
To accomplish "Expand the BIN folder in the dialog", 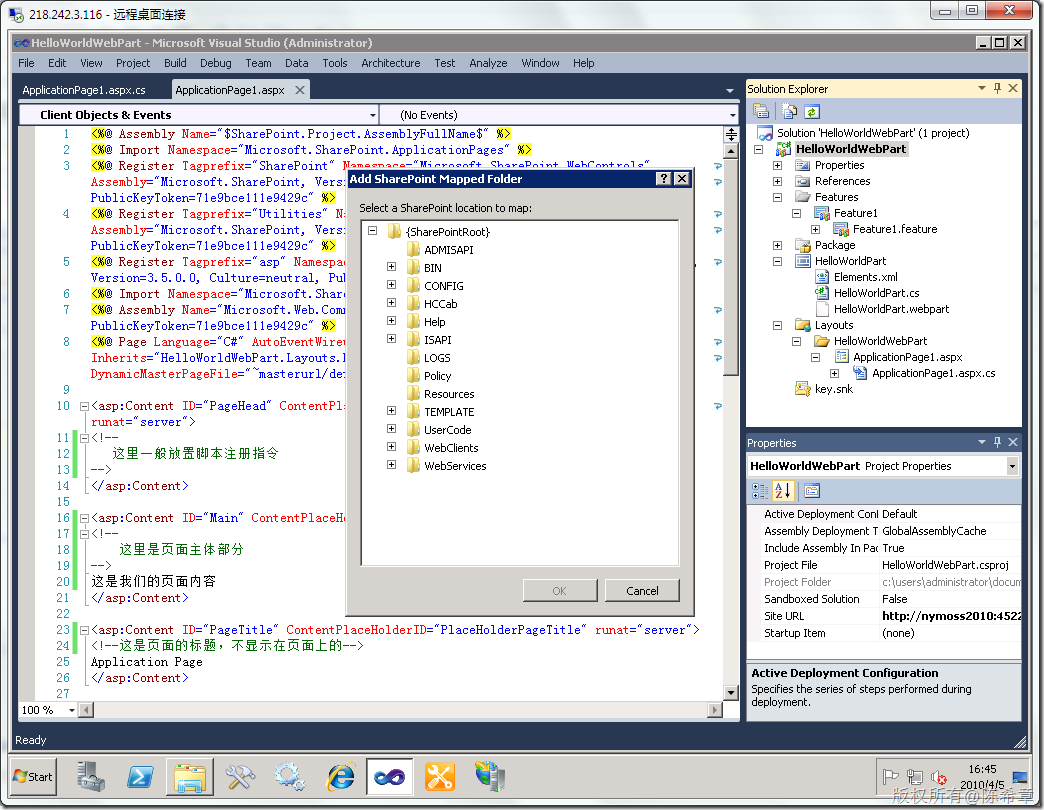I will click(x=392, y=266).
